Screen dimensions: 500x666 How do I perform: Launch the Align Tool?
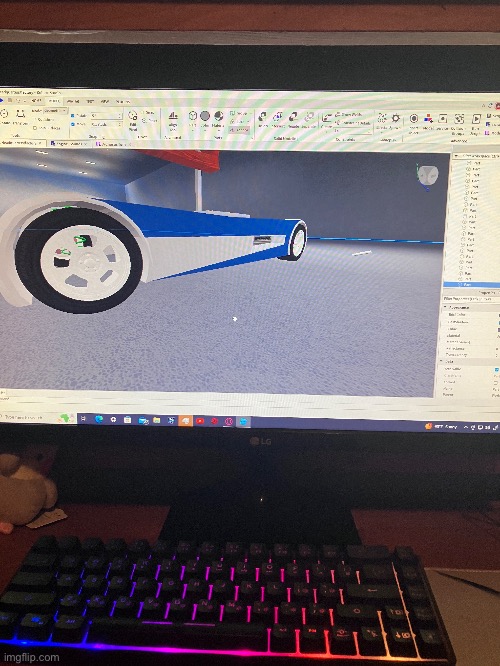click(x=173, y=121)
